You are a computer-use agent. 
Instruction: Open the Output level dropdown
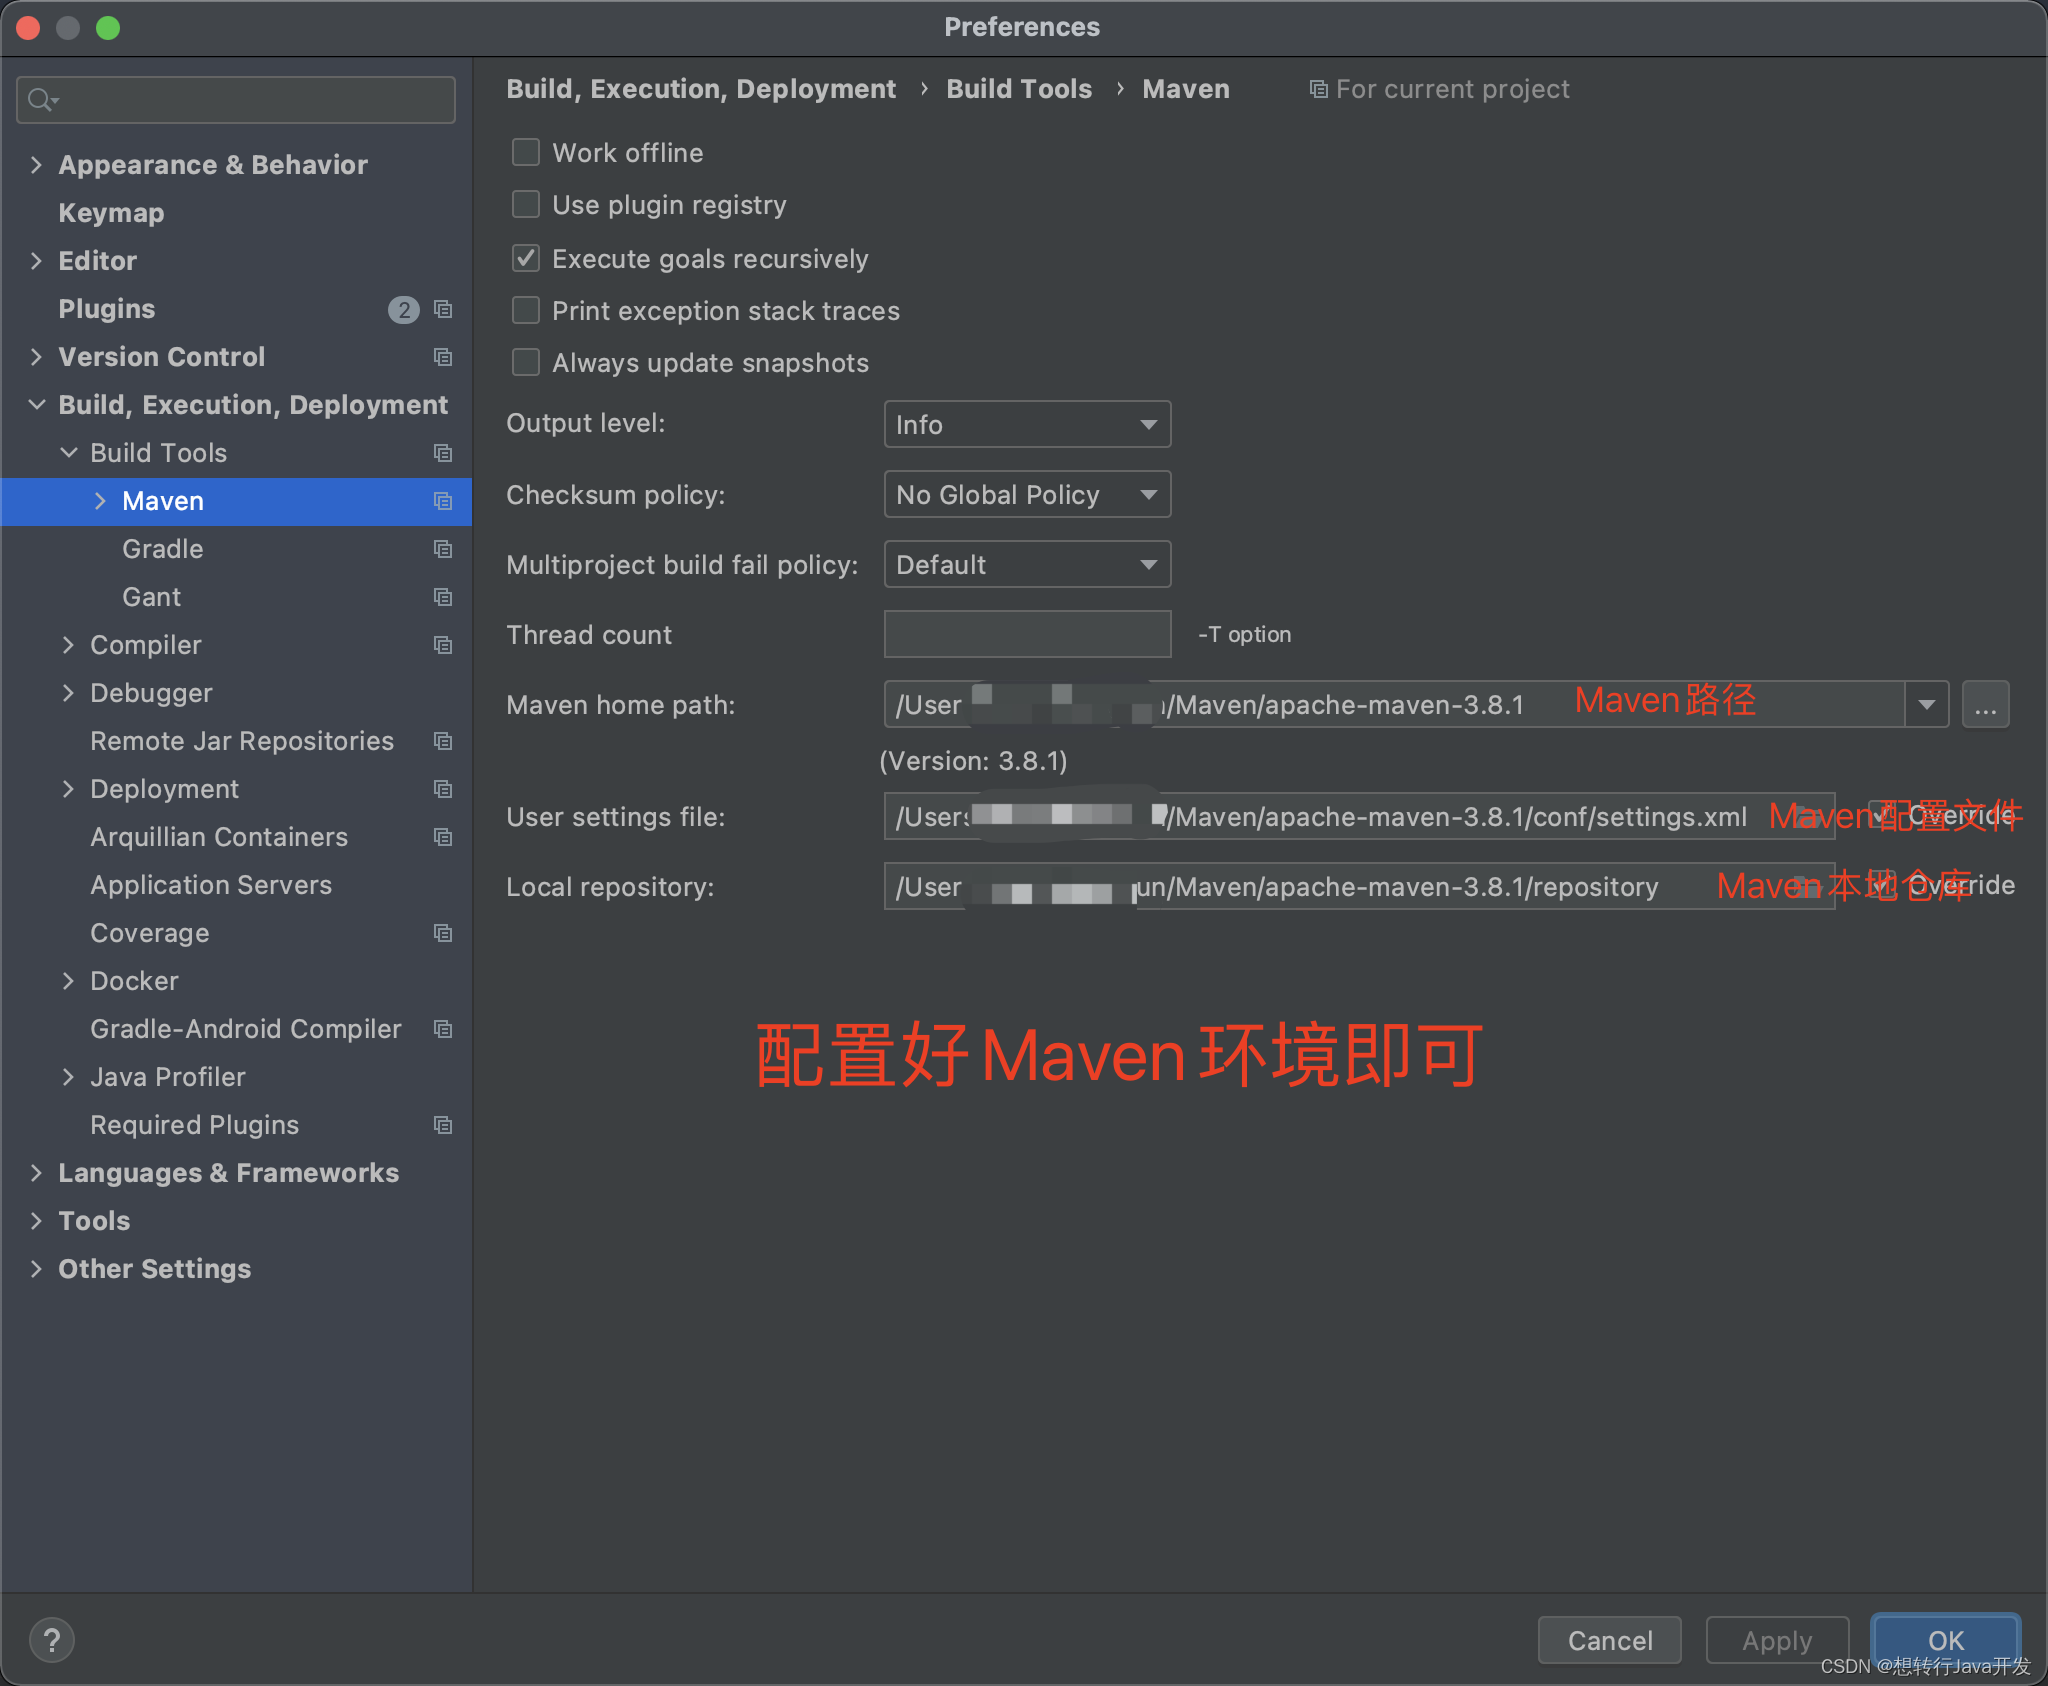point(1027,425)
